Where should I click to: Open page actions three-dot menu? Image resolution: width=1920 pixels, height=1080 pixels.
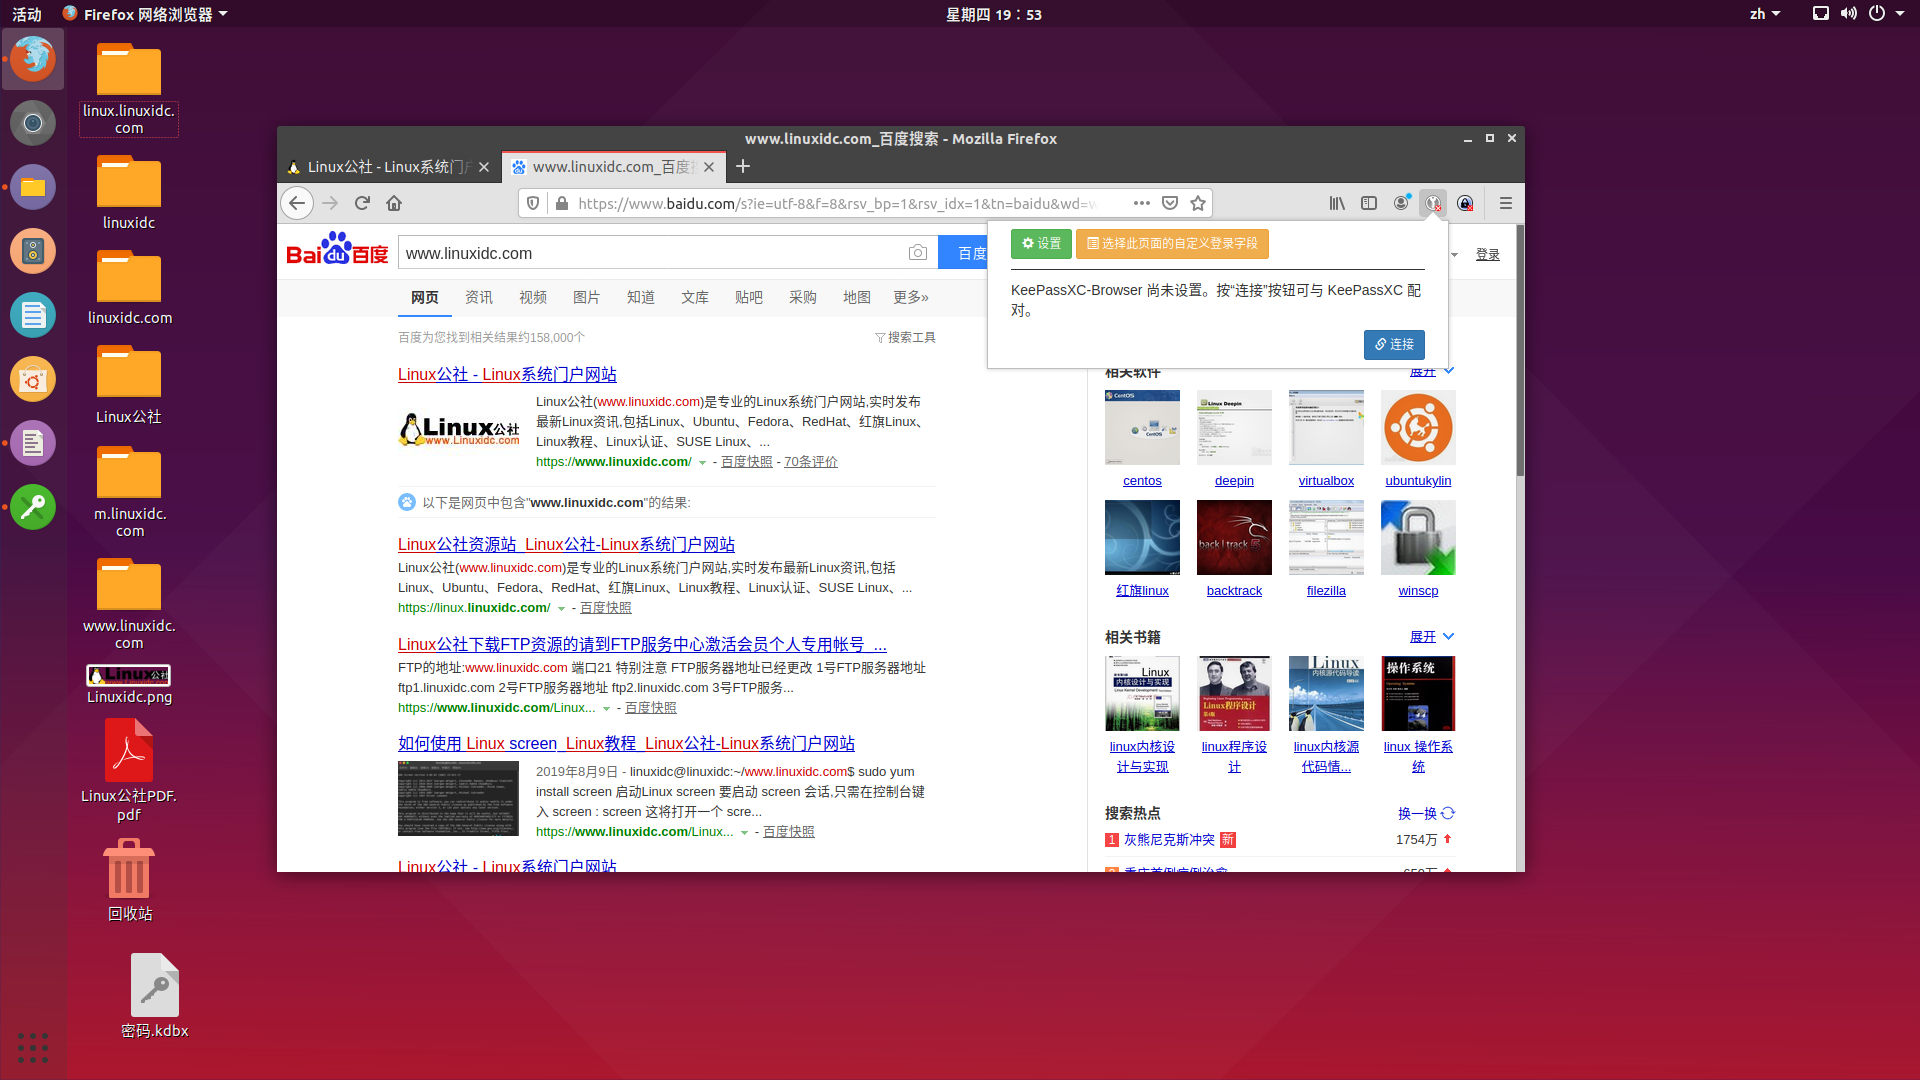point(1141,203)
